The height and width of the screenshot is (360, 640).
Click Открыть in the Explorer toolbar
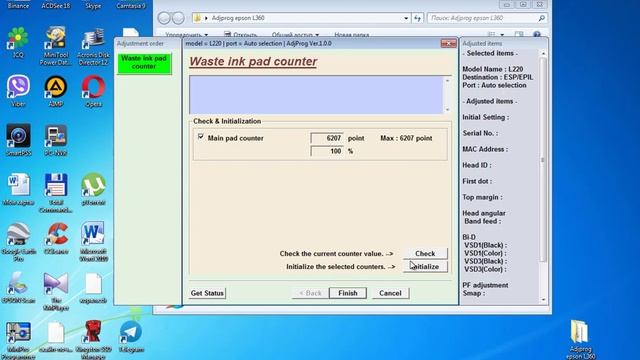(x=241, y=35)
